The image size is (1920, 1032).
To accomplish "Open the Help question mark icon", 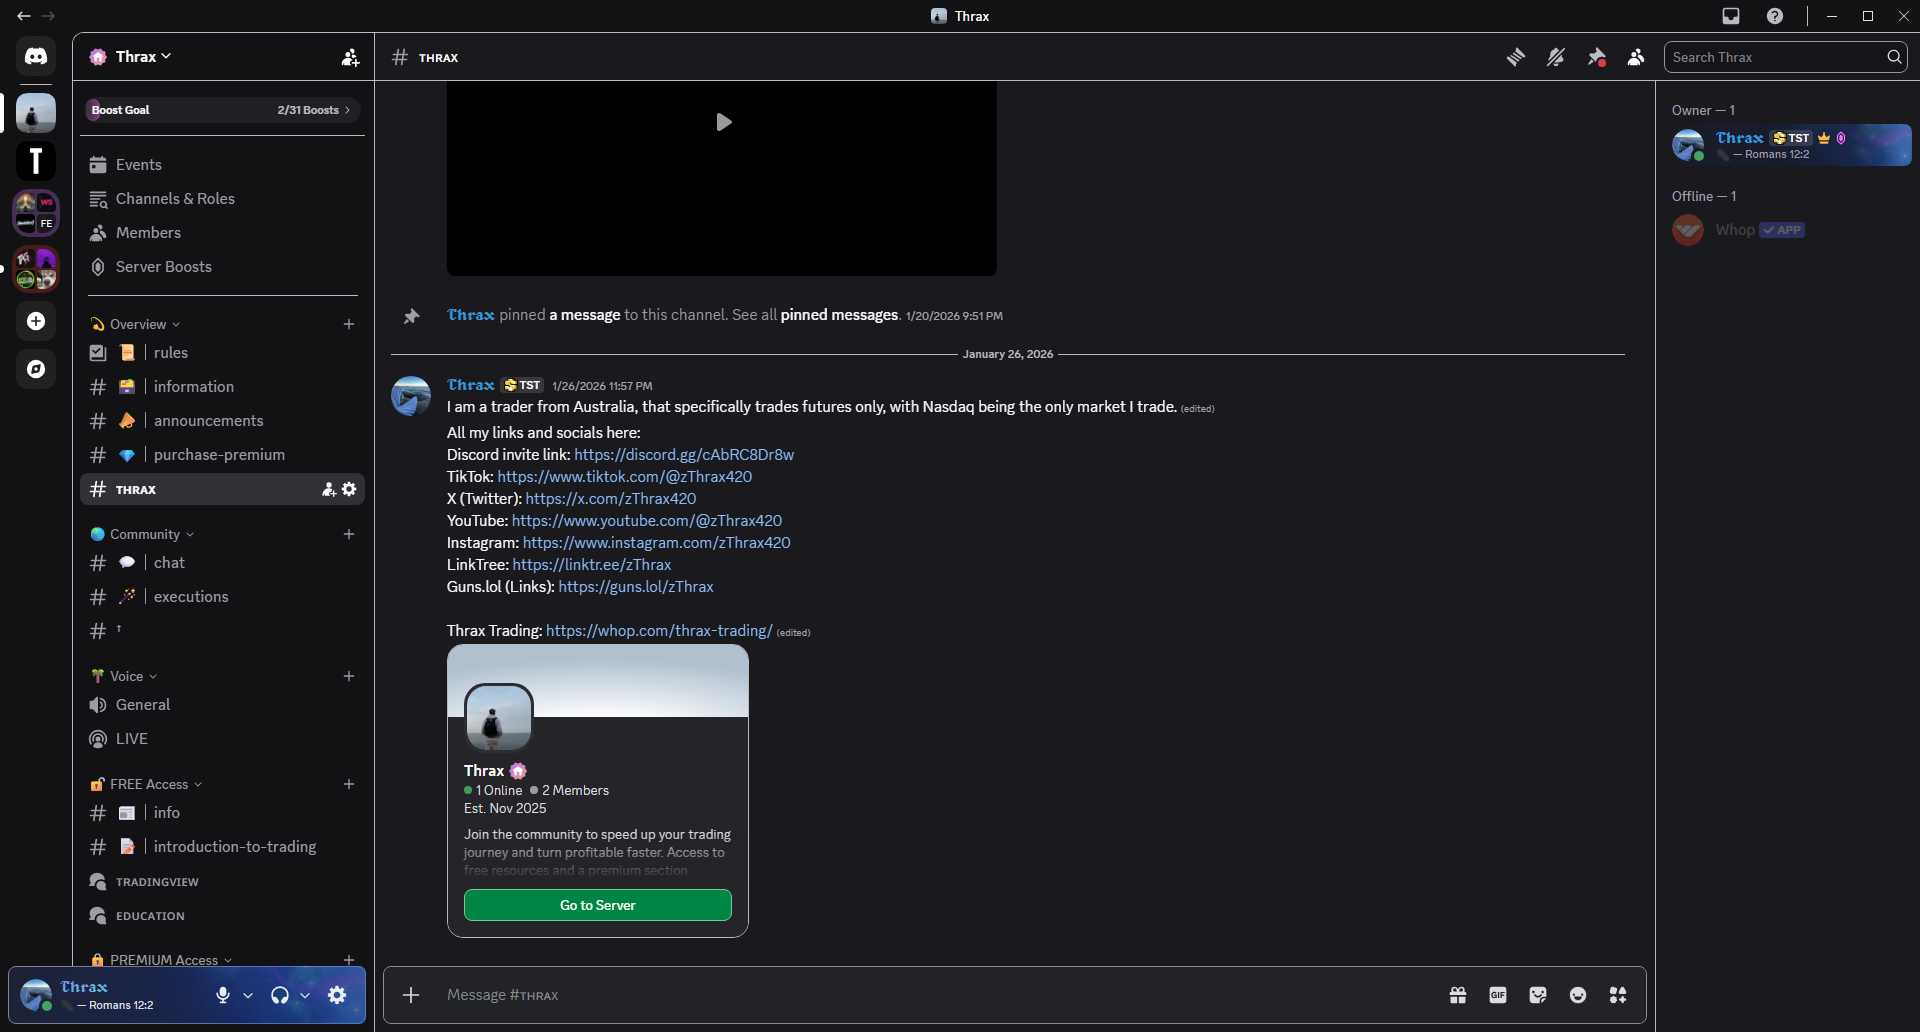I will point(1775,16).
